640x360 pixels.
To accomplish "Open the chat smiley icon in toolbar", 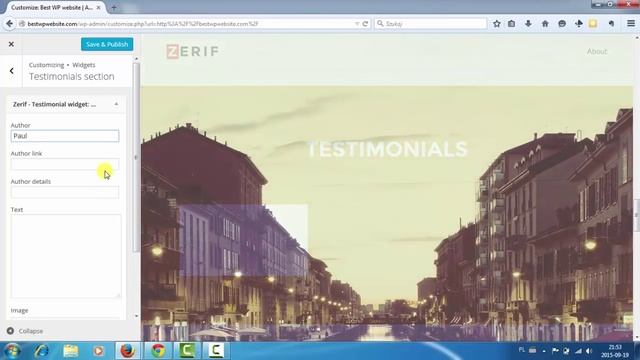I will click(562, 24).
